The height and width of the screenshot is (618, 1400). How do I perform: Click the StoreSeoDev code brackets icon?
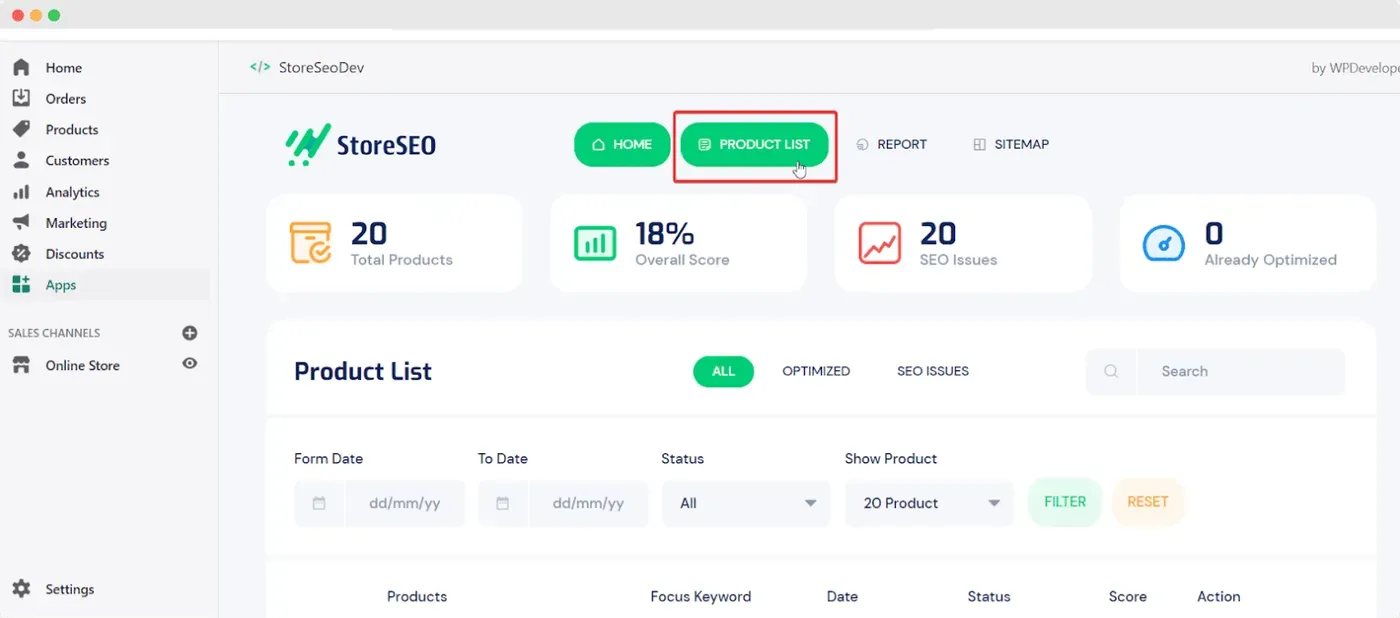point(260,67)
